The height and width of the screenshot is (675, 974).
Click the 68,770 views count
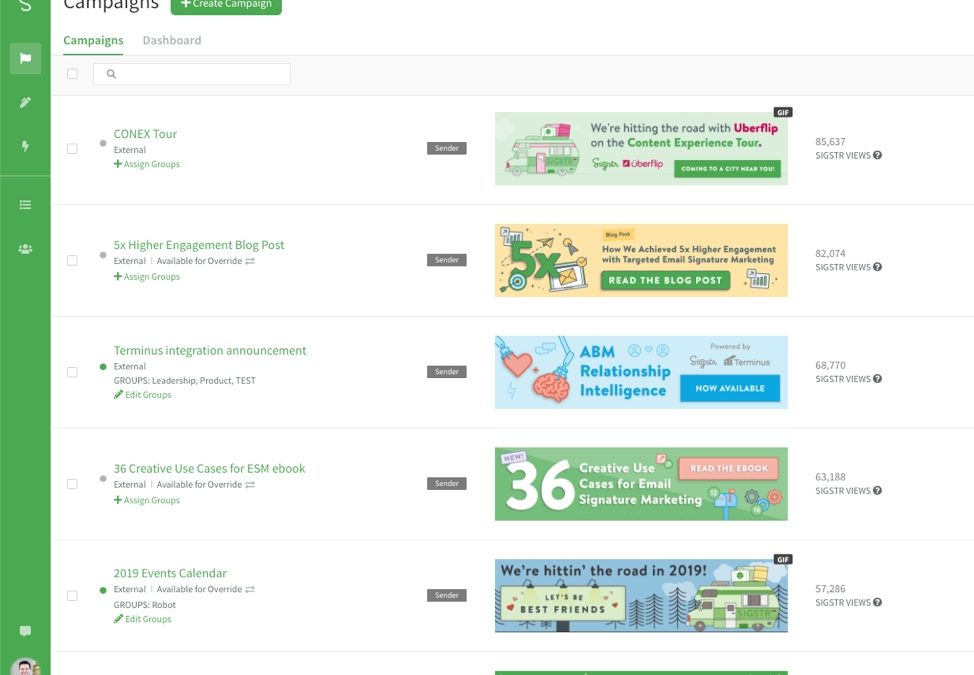pos(830,365)
